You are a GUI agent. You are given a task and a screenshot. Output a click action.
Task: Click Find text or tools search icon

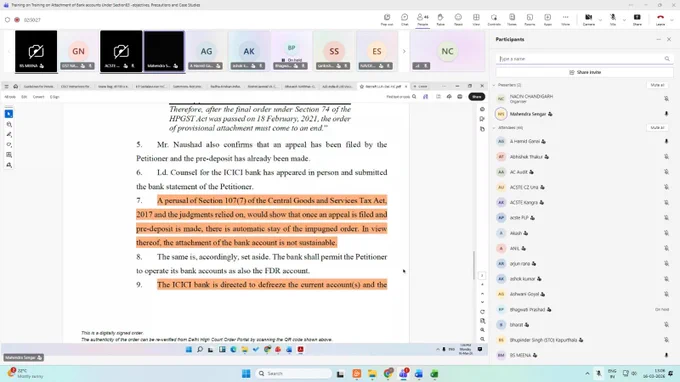point(414,97)
